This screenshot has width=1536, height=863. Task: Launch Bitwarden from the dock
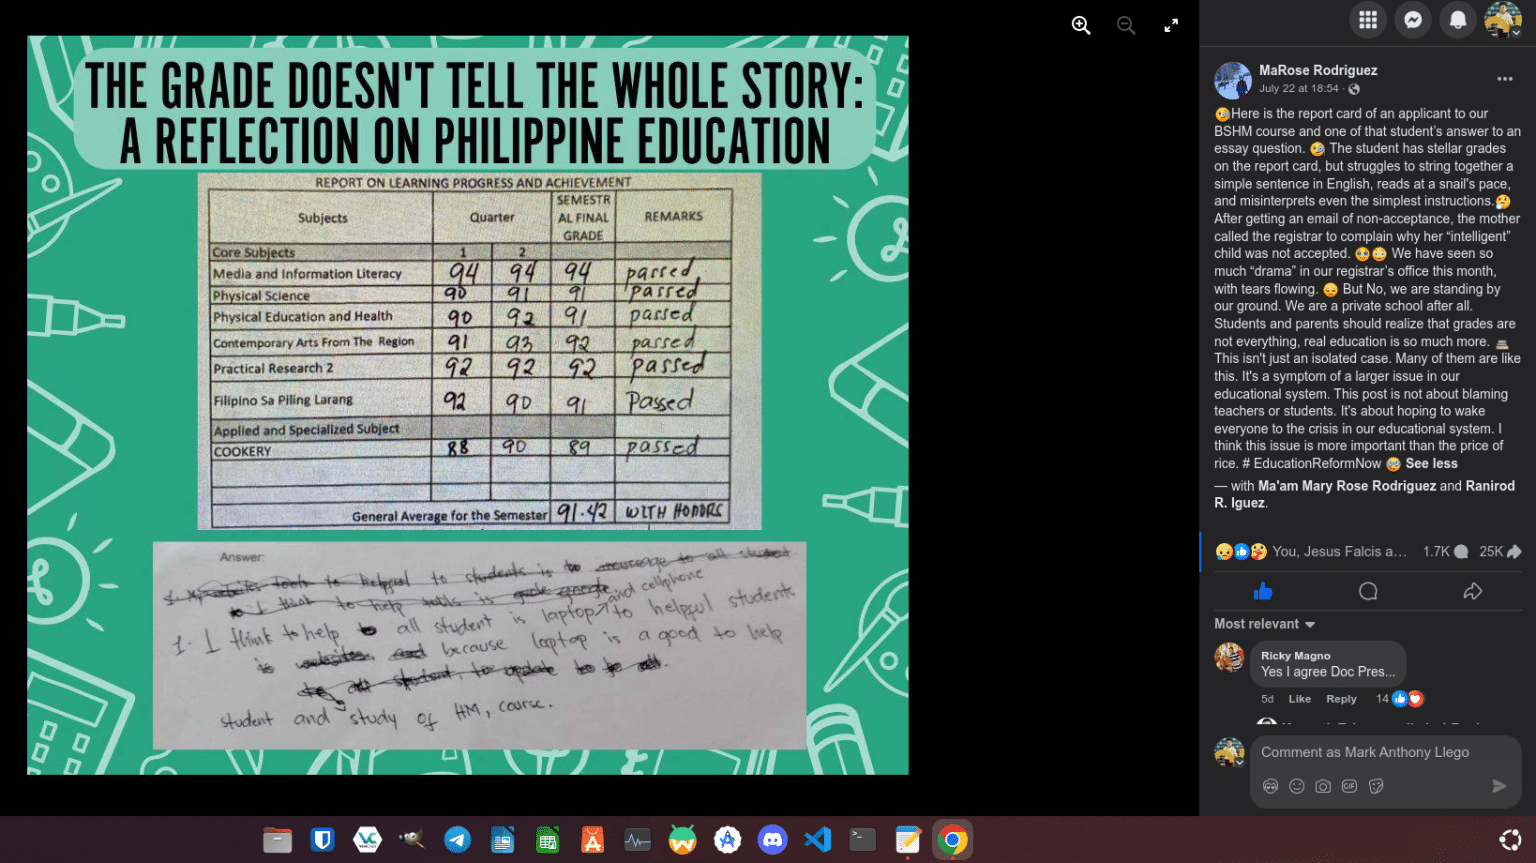(322, 840)
